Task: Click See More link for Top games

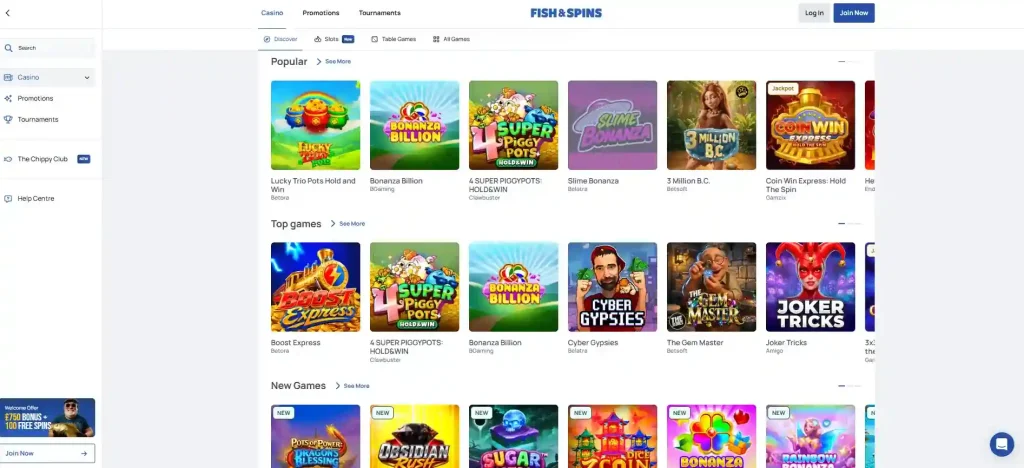Action: pyautogui.click(x=352, y=224)
